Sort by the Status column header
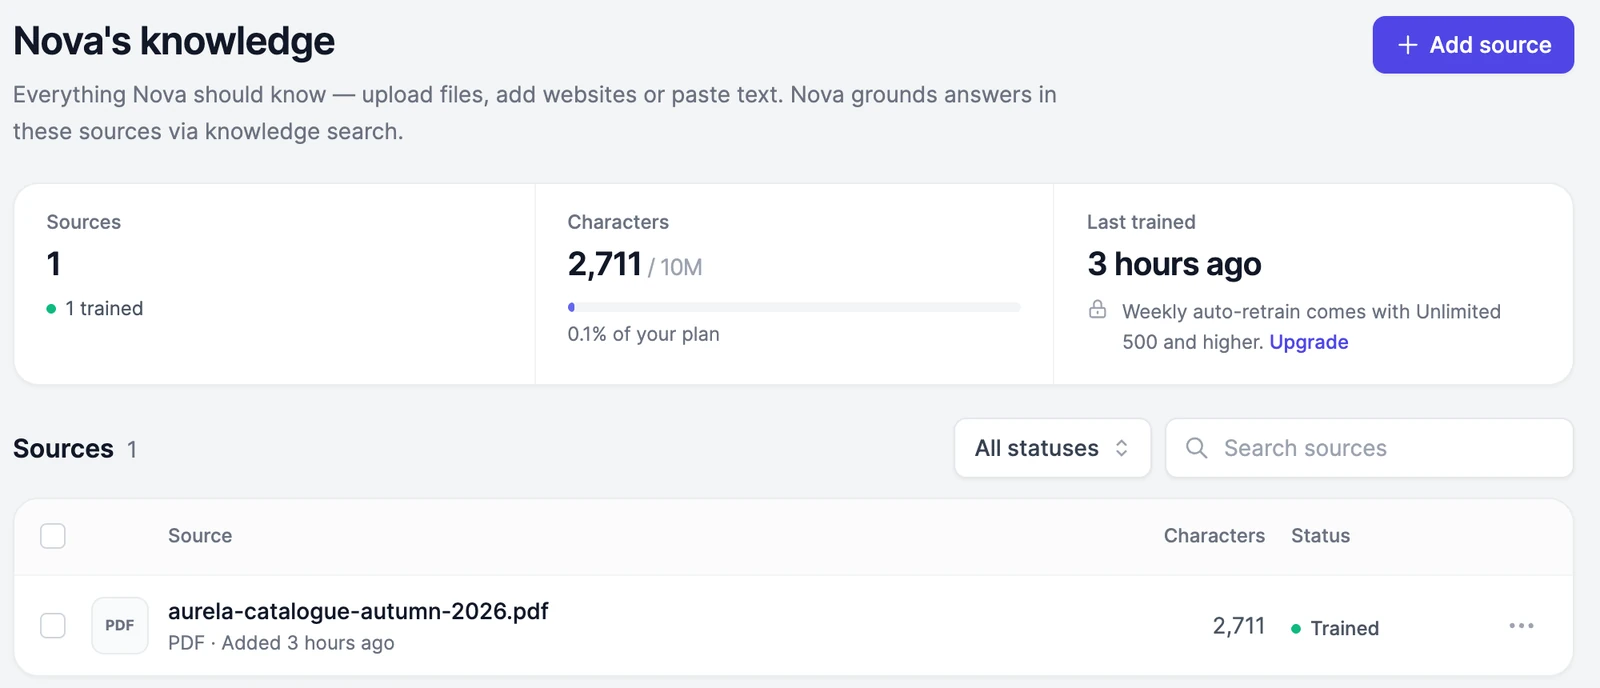The height and width of the screenshot is (688, 1600). coord(1320,536)
